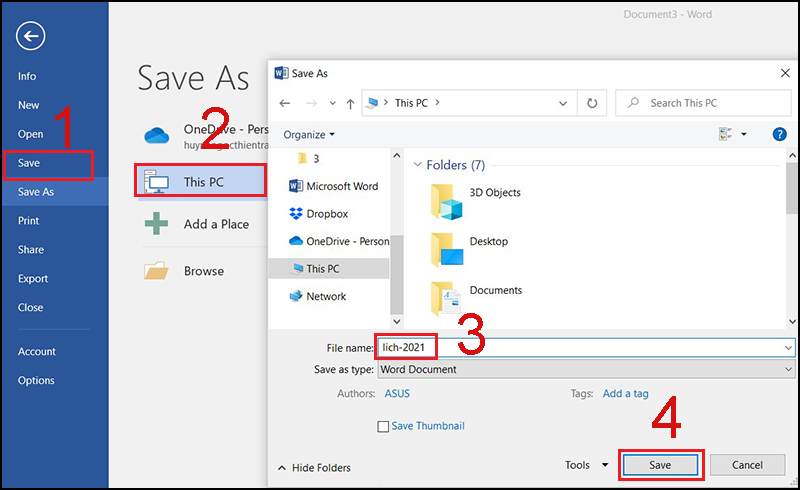Select the 3D Objects folder
The height and width of the screenshot is (490, 800).
[x=476, y=201]
